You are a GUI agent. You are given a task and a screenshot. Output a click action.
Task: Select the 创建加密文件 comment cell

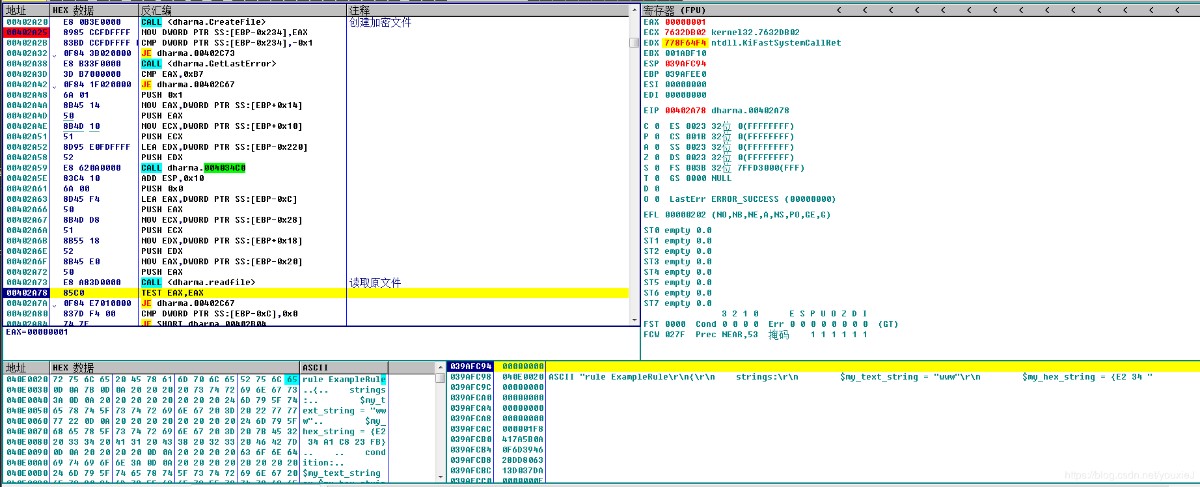pos(382,22)
